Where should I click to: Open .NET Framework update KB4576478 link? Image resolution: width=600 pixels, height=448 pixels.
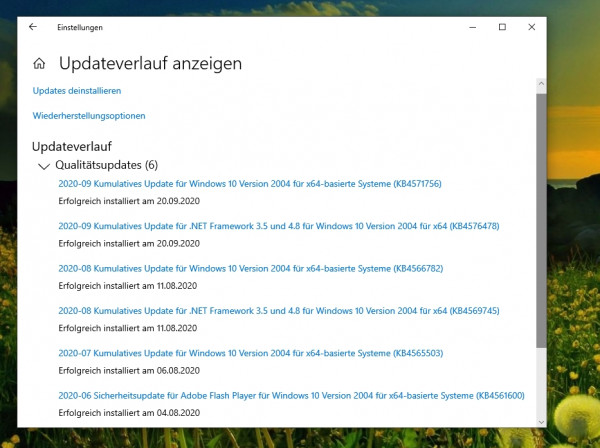point(279,226)
